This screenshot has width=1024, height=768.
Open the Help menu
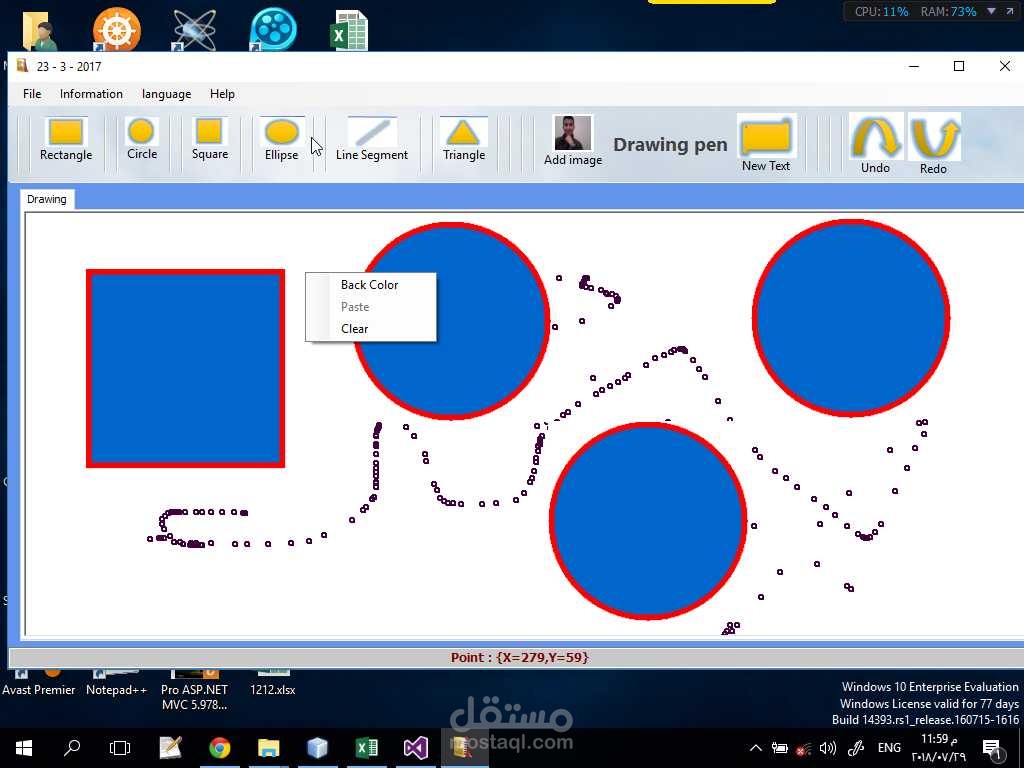pyautogui.click(x=222, y=94)
